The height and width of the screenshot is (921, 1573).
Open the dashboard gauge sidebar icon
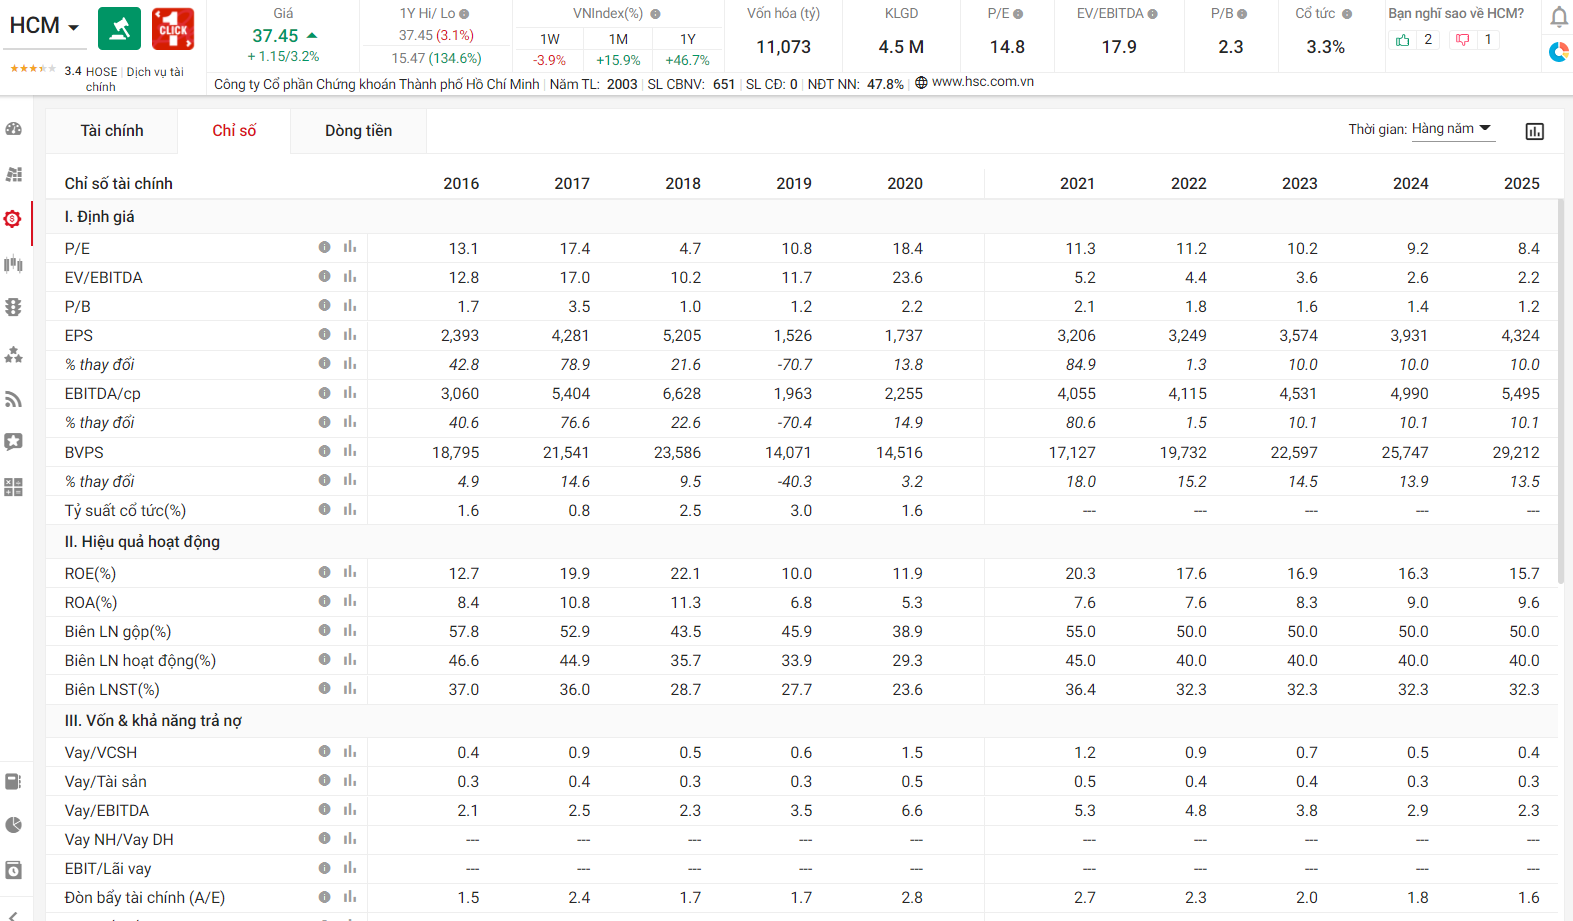tap(14, 129)
